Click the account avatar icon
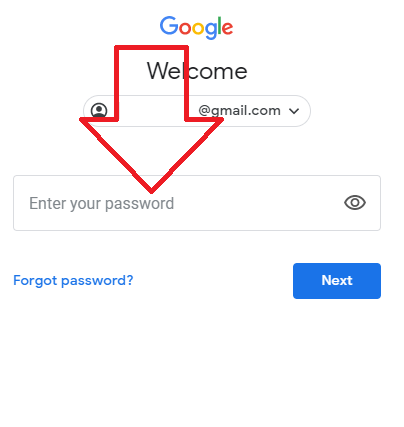404x427 pixels. point(99,110)
